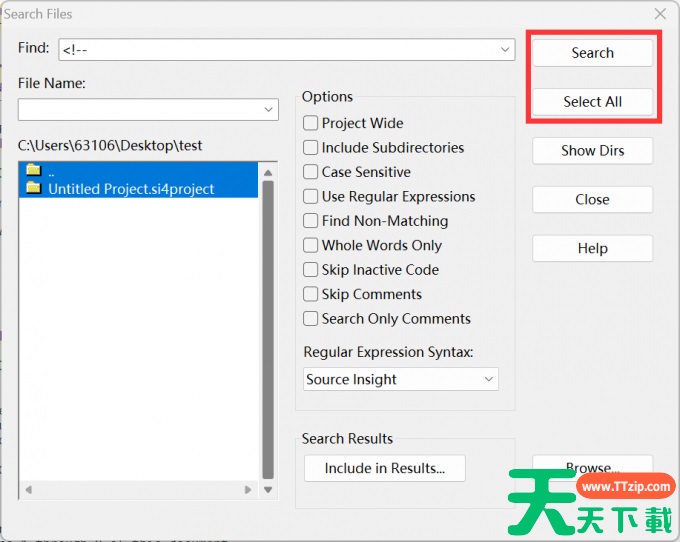The height and width of the screenshot is (542, 680).
Task: Click the file list vertical scrollbar
Action: click(267, 320)
